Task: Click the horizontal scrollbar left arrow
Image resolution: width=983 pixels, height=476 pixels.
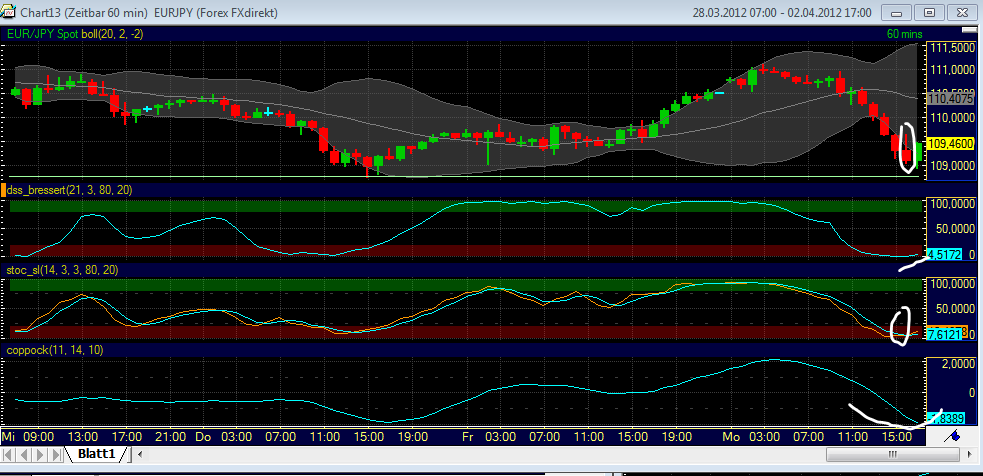Action: (140, 453)
